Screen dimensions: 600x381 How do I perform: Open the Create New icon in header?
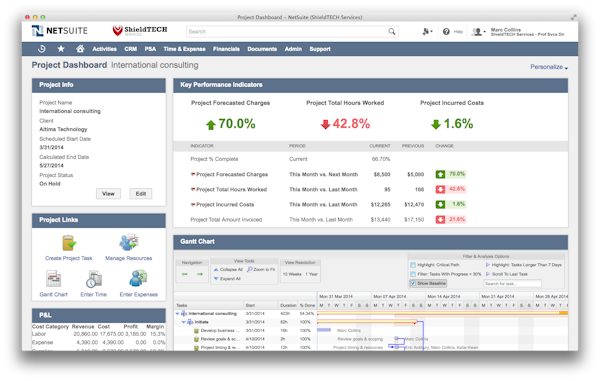[x=427, y=32]
